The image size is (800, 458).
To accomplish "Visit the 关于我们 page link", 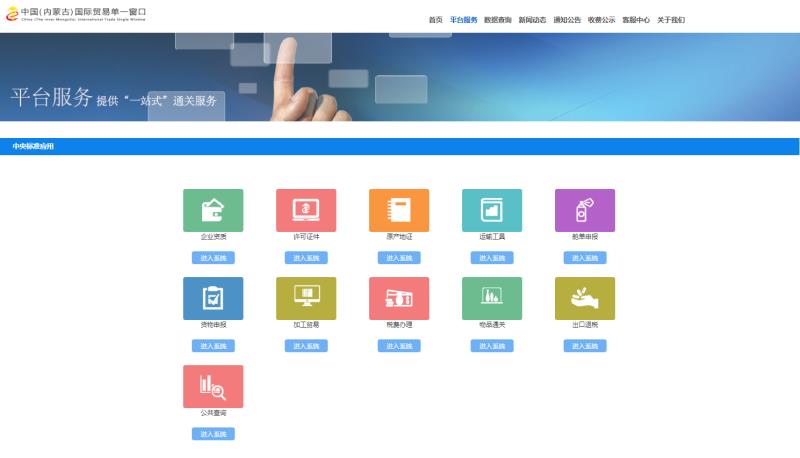I will click(x=671, y=20).
